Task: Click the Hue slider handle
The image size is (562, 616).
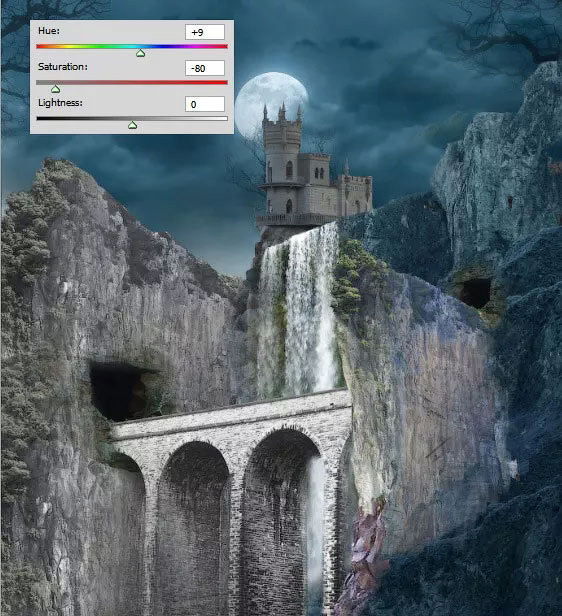Action: click(x=141, y=53)
